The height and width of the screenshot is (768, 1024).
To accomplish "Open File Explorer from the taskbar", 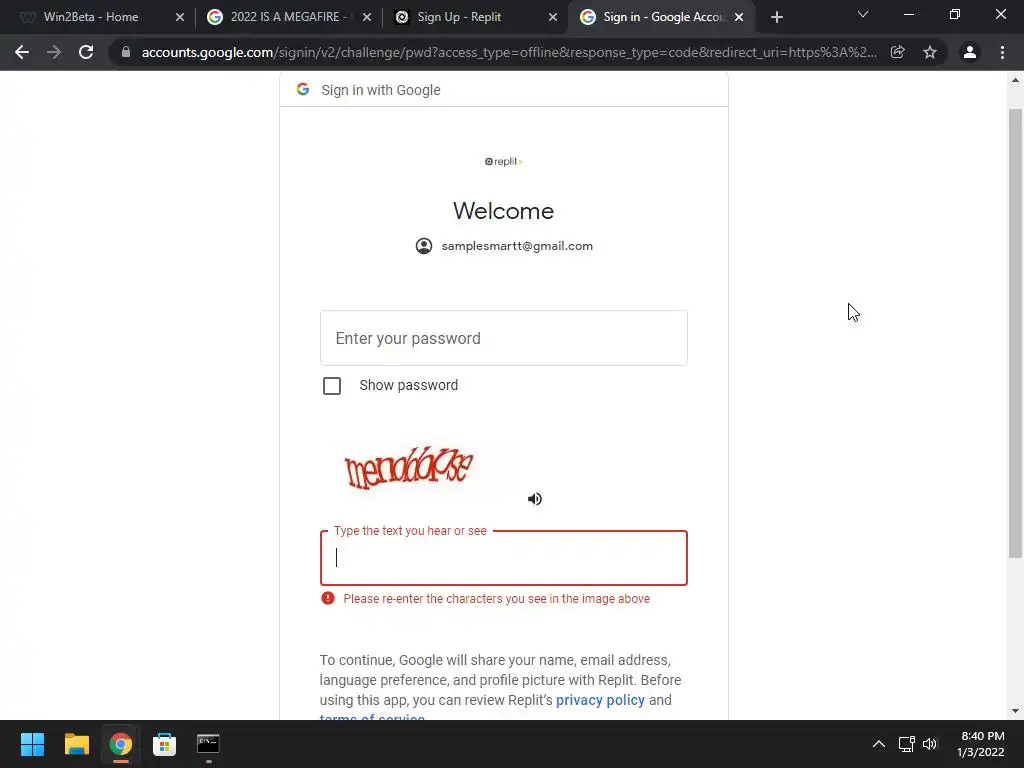I will [x=76, y=744].
